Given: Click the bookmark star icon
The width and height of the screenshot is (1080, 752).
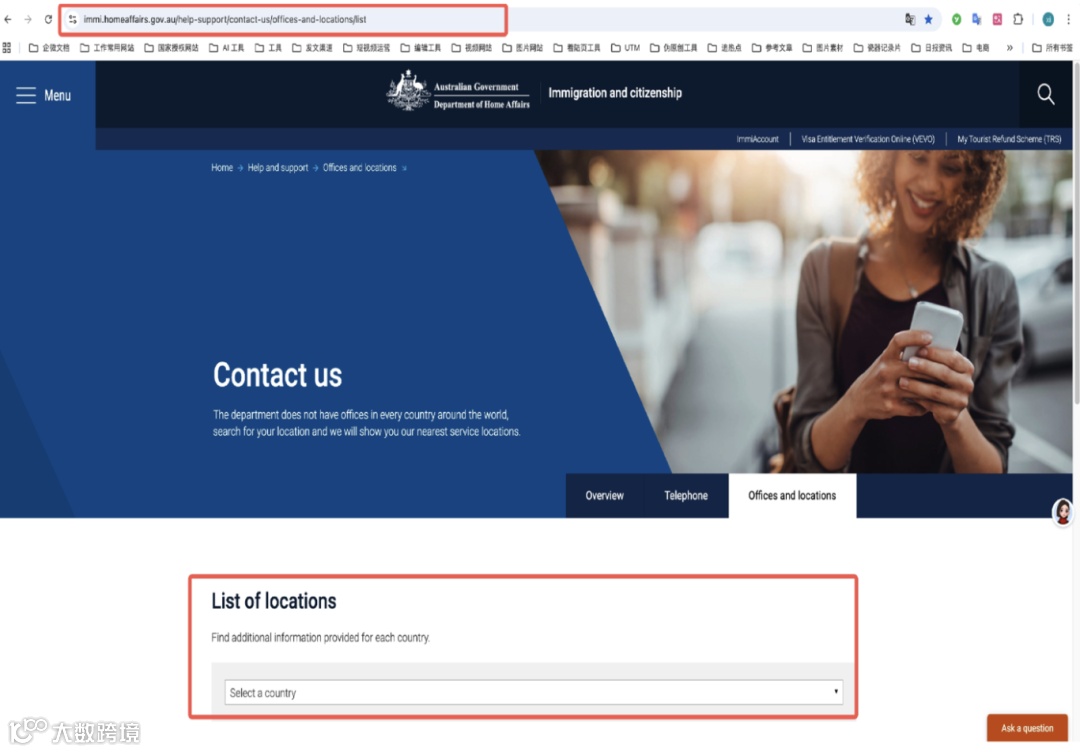Looking at the screenshot, I should (928, 19).
